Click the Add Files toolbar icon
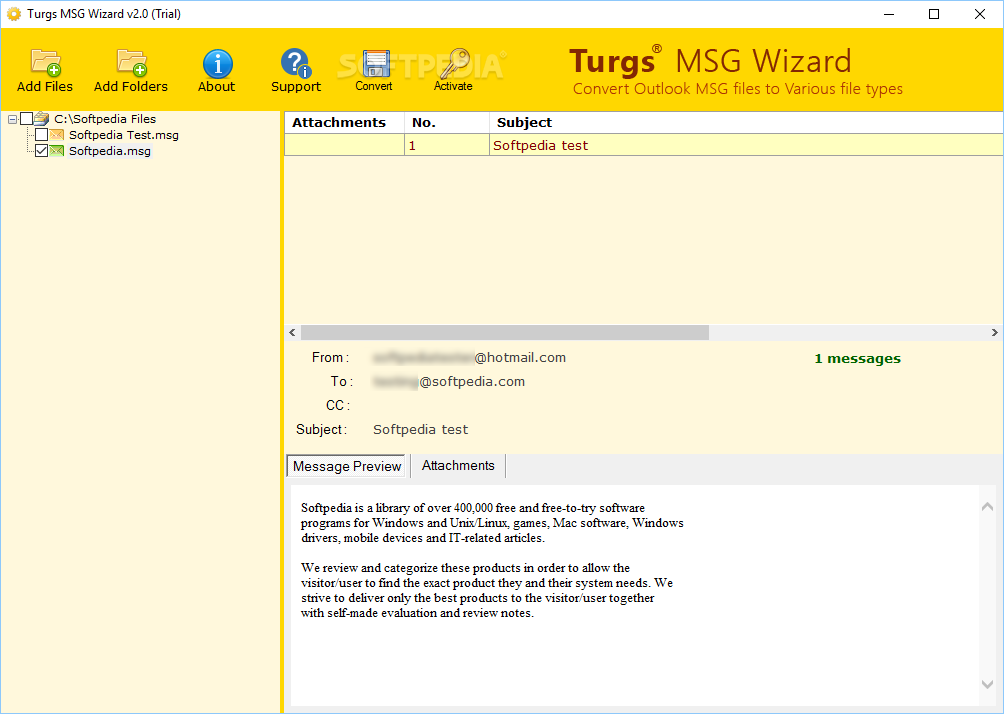This screenshot has width=1004, height=714. click(x=45, y=62)
